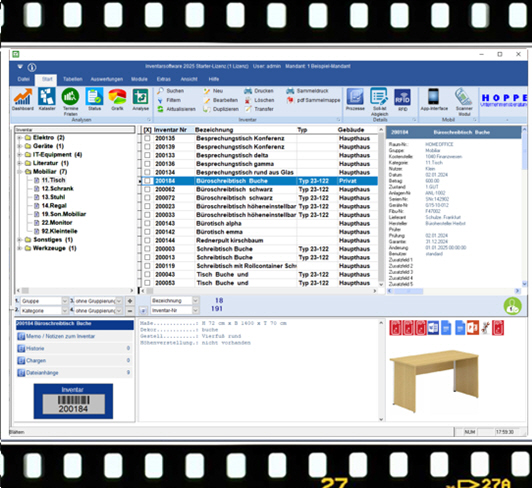Switch to the Tabellen tab

point(73,79)
